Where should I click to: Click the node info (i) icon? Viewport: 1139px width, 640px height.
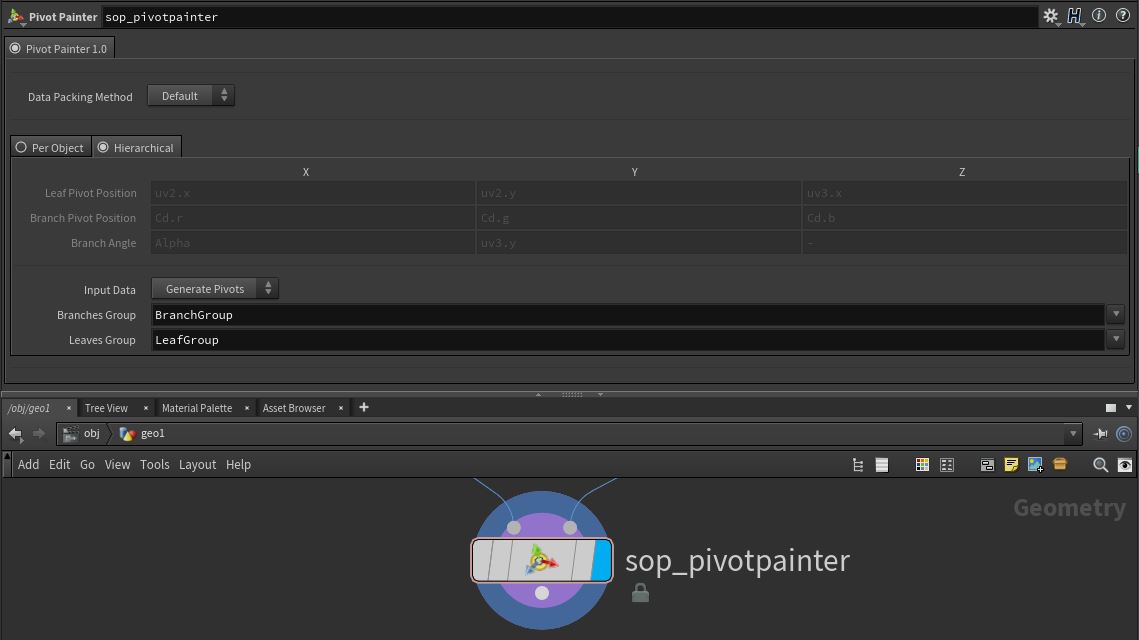(x=1099, y=16)
